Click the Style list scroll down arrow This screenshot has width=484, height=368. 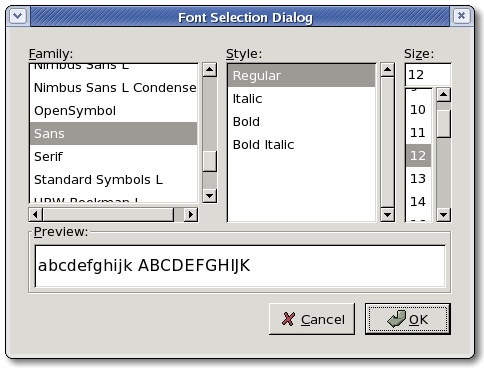coord(387,215)
